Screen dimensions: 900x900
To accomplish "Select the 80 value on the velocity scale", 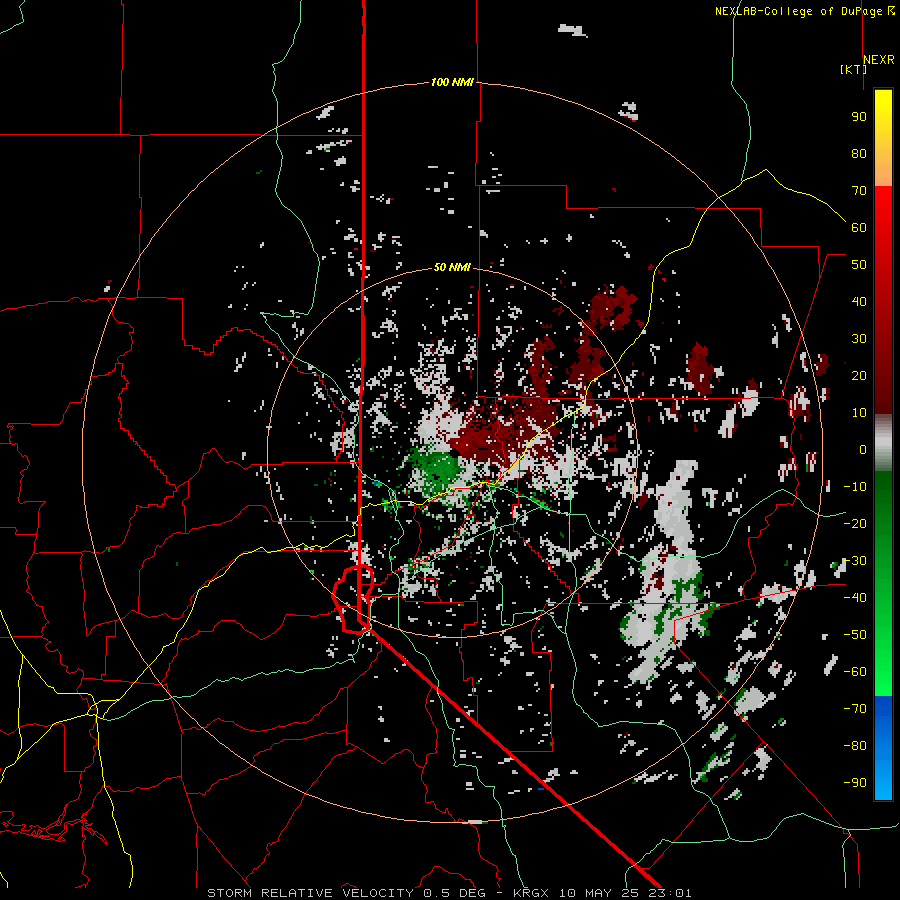I will point(859,154).
